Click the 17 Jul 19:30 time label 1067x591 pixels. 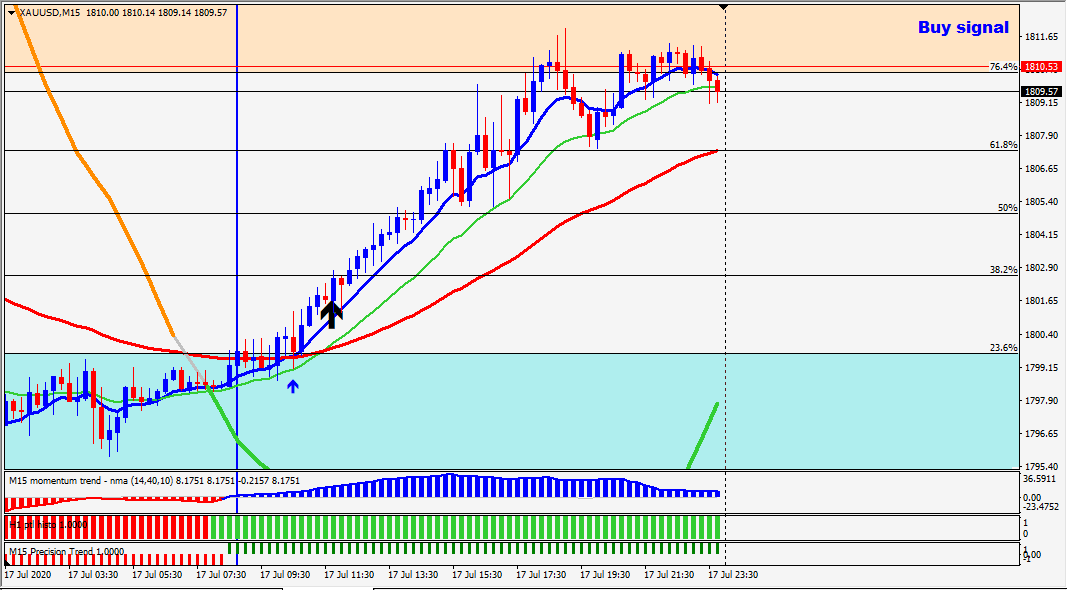605,575
